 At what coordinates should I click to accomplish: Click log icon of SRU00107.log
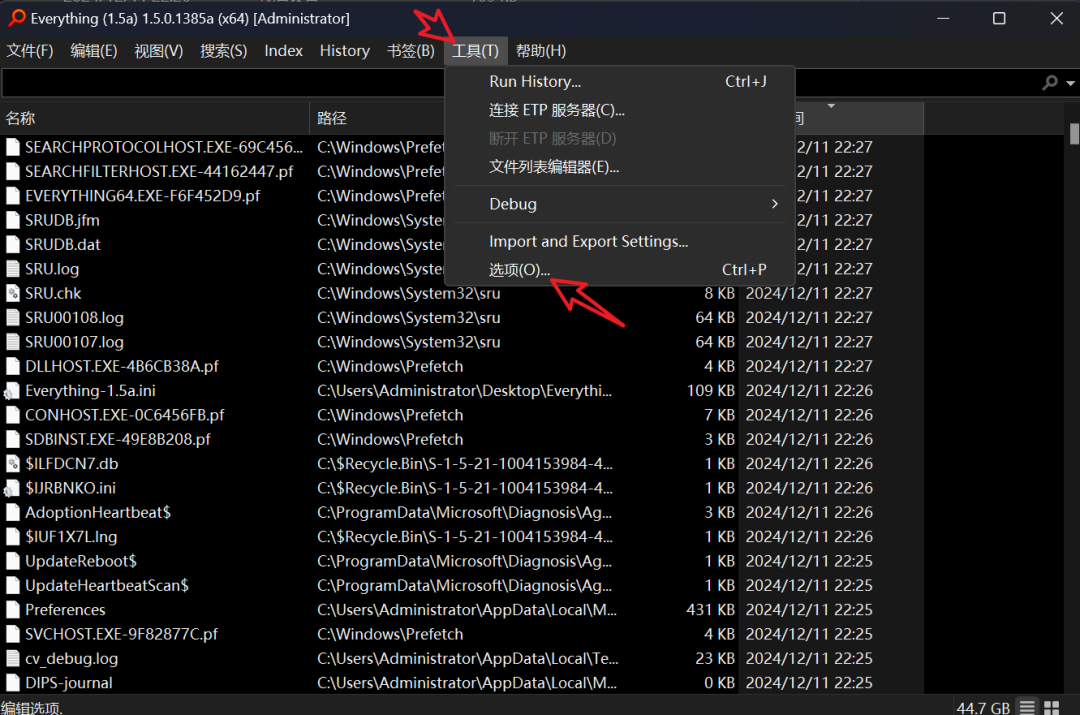coord(12,342)
